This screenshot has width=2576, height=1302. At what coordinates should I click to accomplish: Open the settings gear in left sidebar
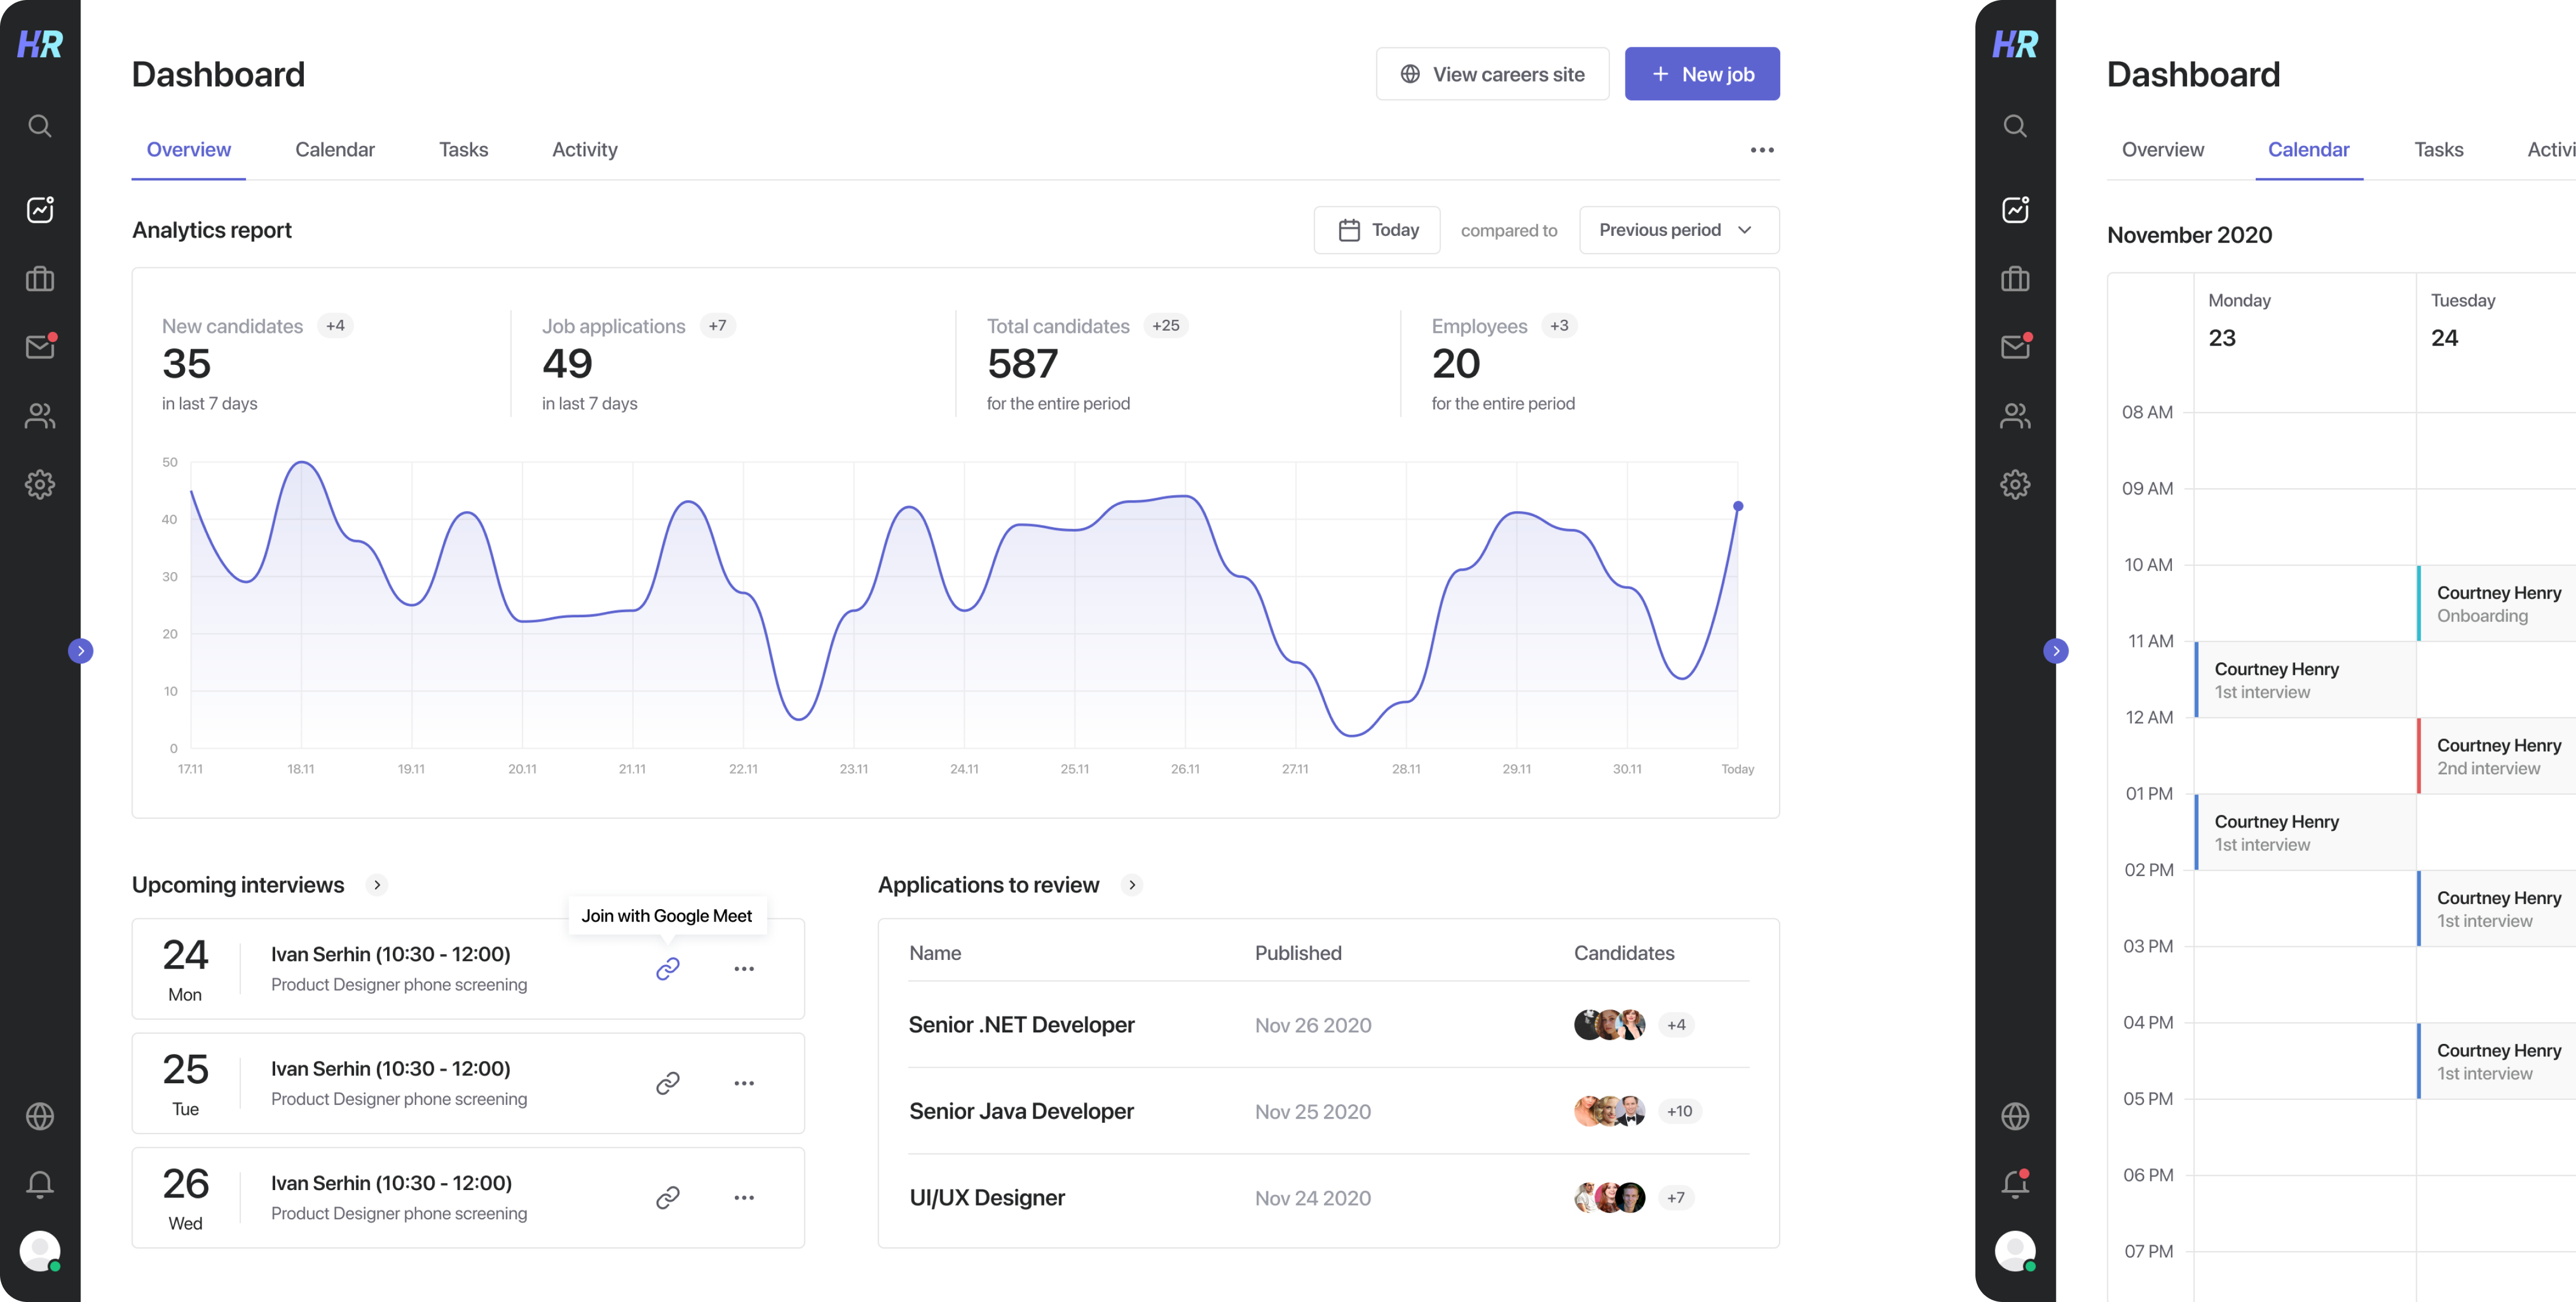(40, 485)
